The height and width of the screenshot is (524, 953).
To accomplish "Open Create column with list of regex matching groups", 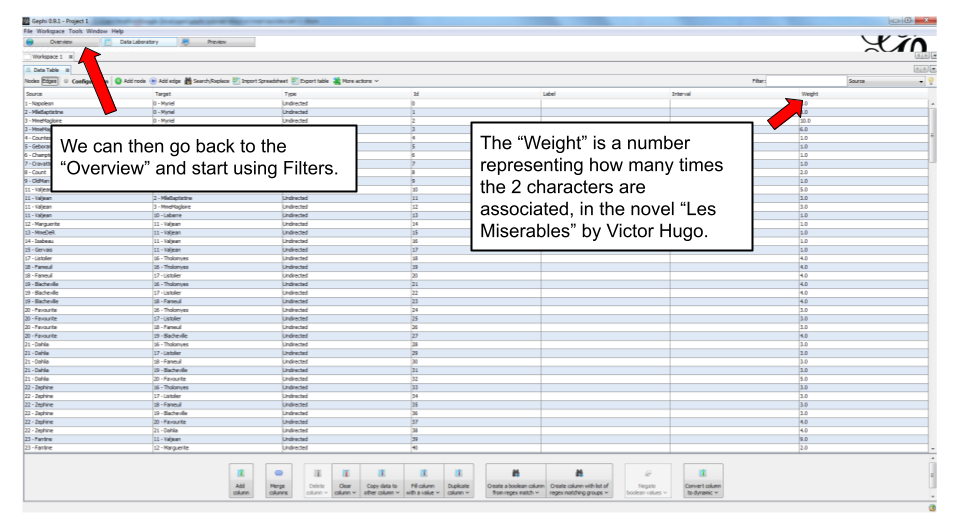I will click(579, 480).
